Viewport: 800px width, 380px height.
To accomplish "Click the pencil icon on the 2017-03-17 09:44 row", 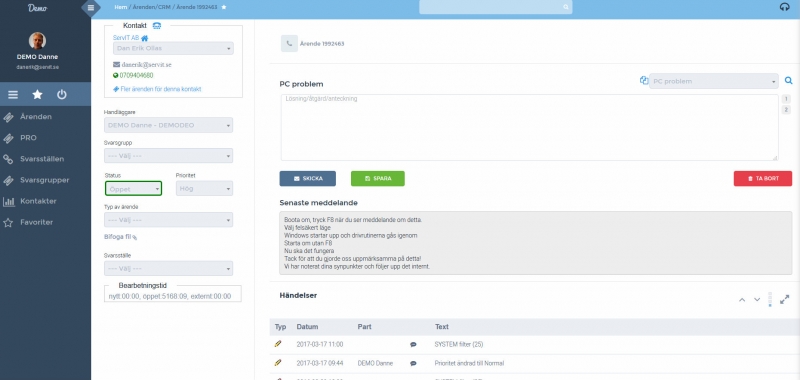I will (x=278, y=363).
